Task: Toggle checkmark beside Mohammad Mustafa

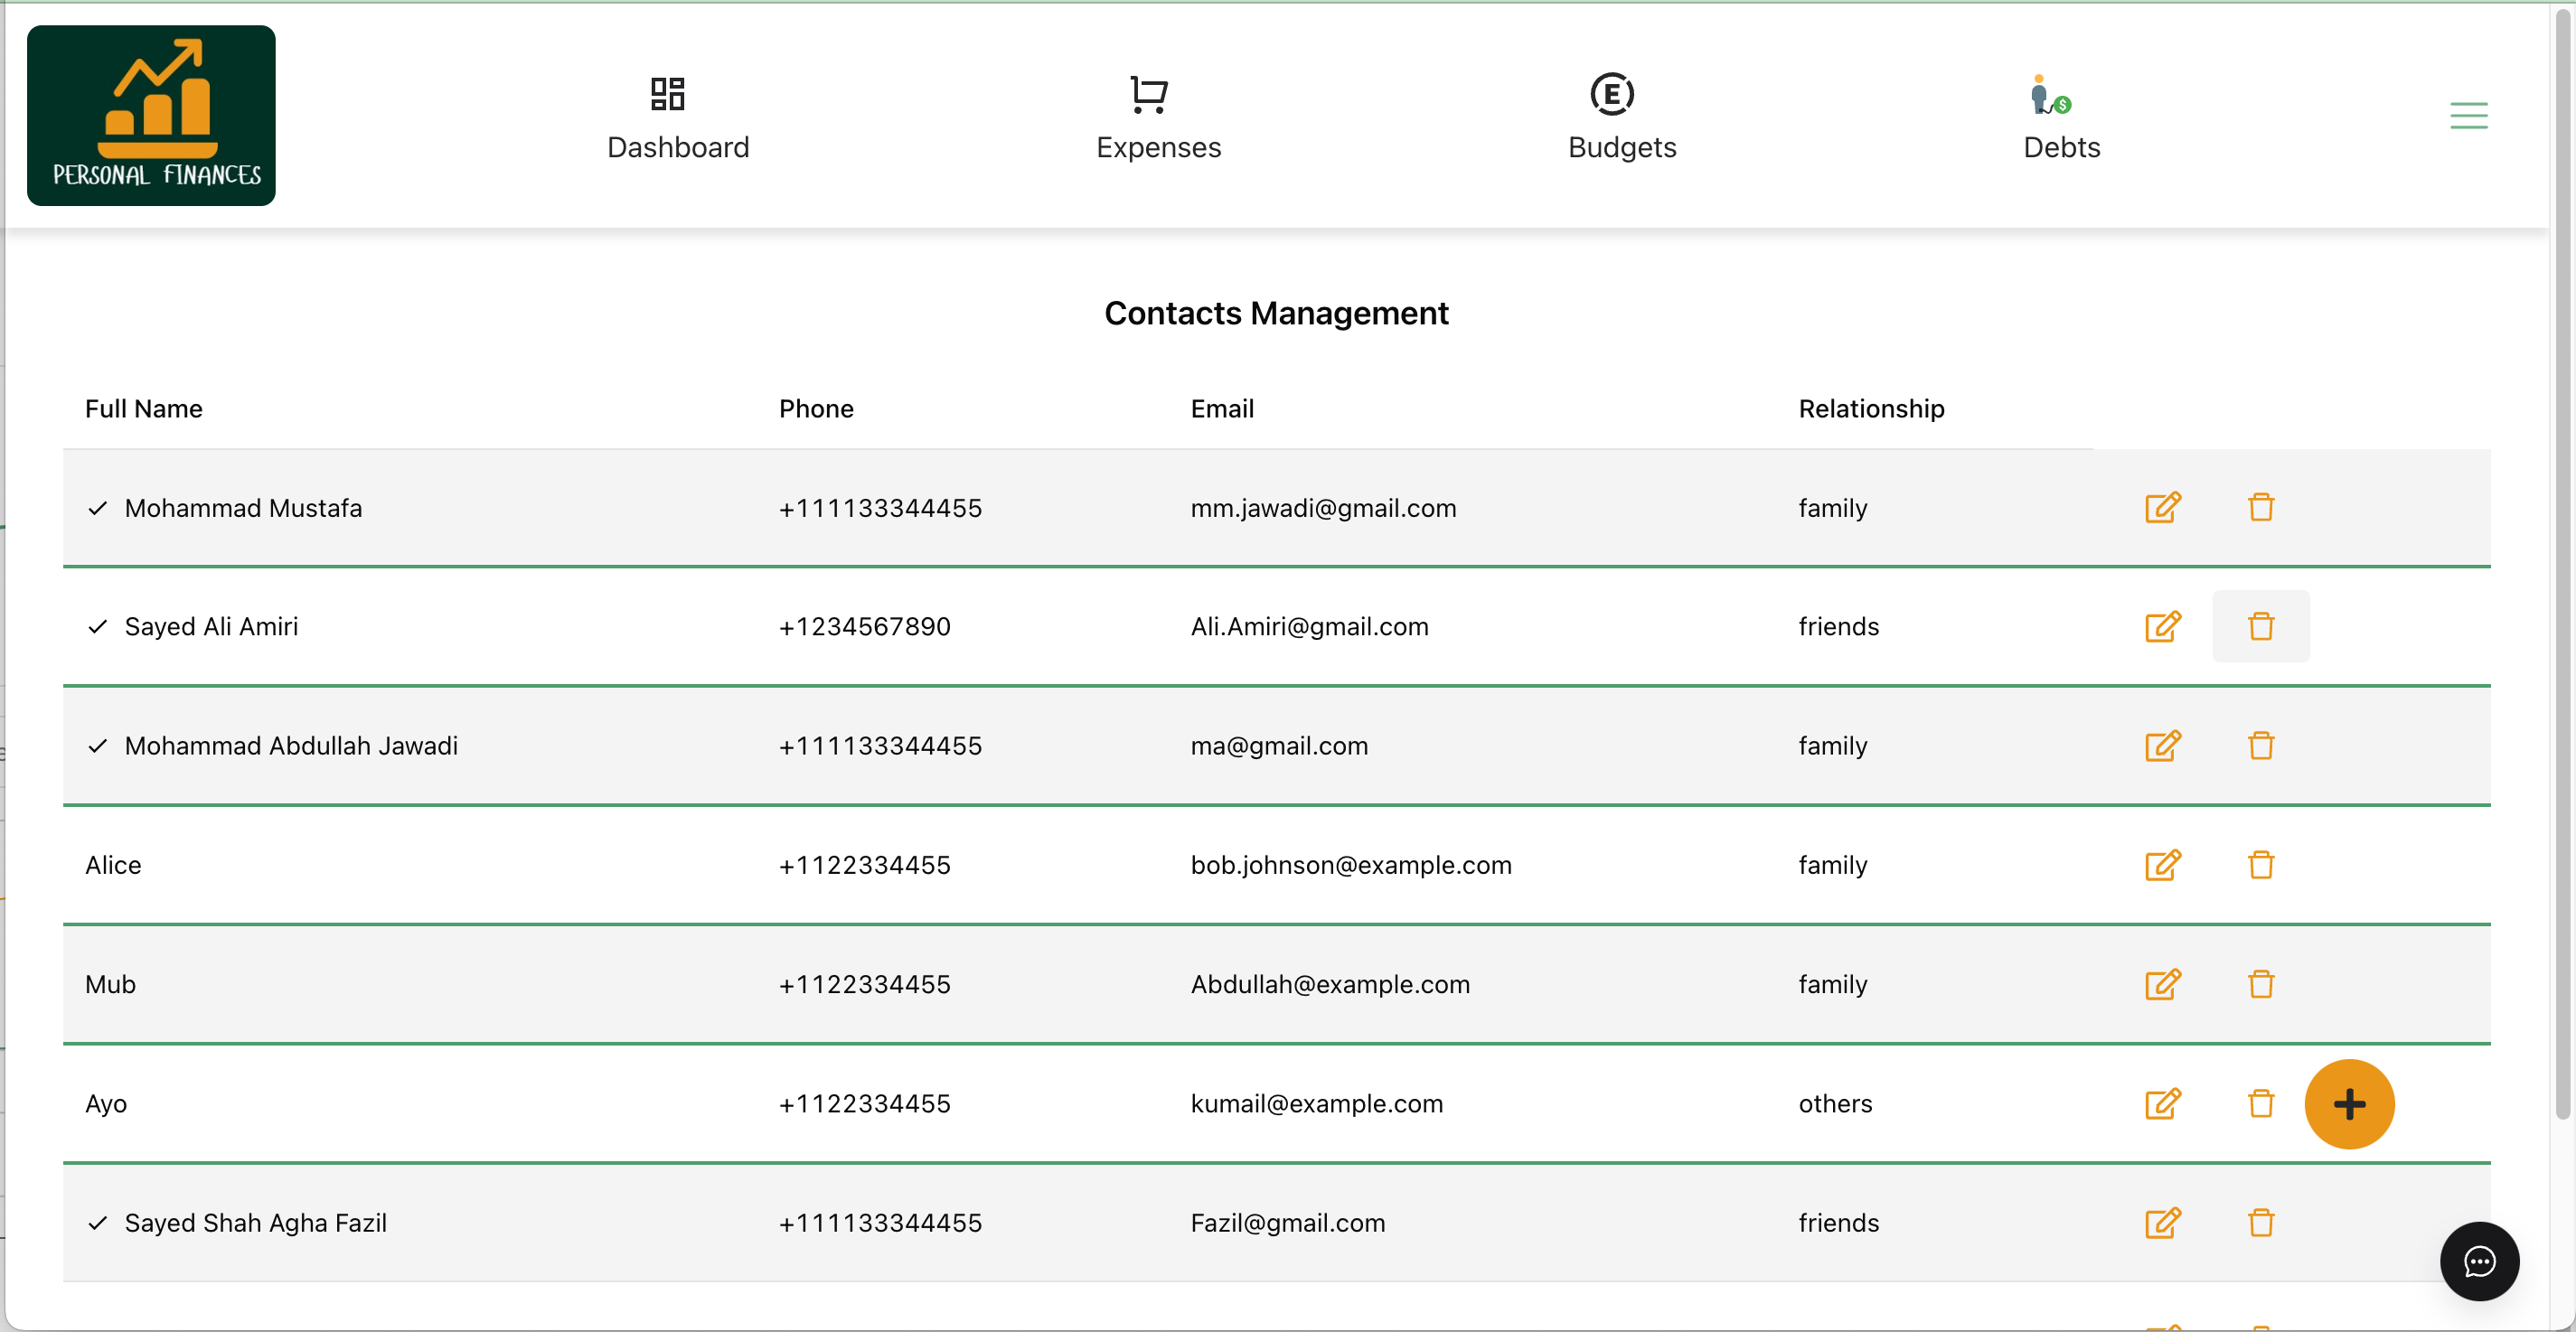Action: 97,509
